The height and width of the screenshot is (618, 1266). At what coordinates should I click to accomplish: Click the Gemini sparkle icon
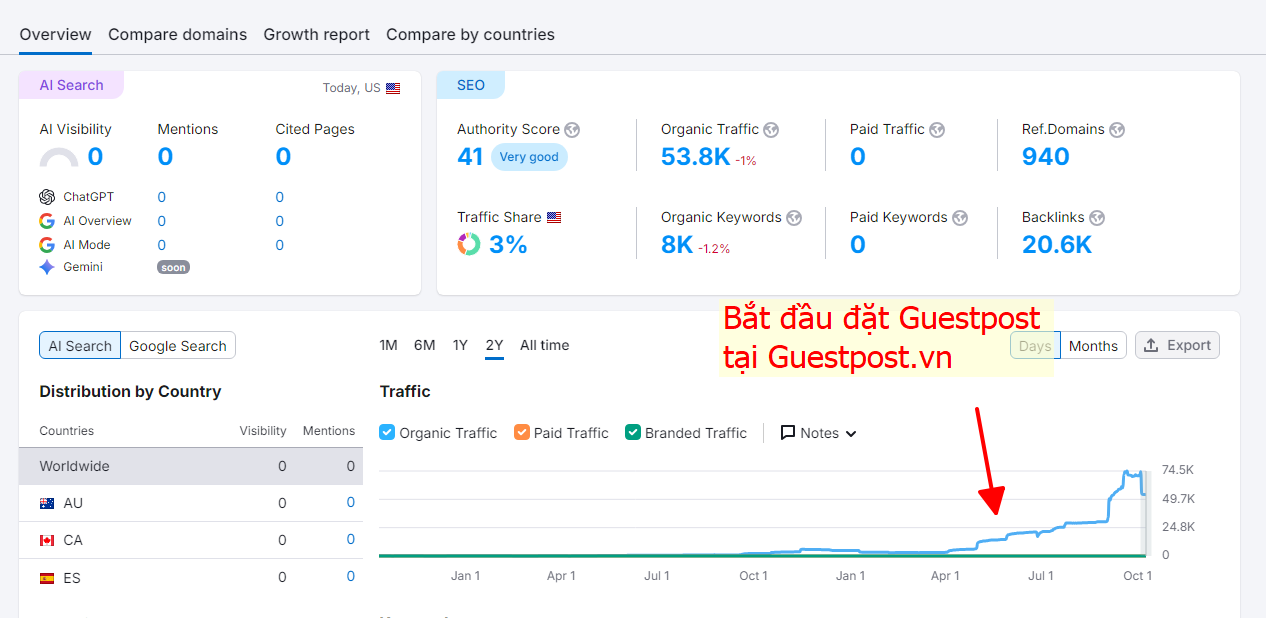coord(47,267)
